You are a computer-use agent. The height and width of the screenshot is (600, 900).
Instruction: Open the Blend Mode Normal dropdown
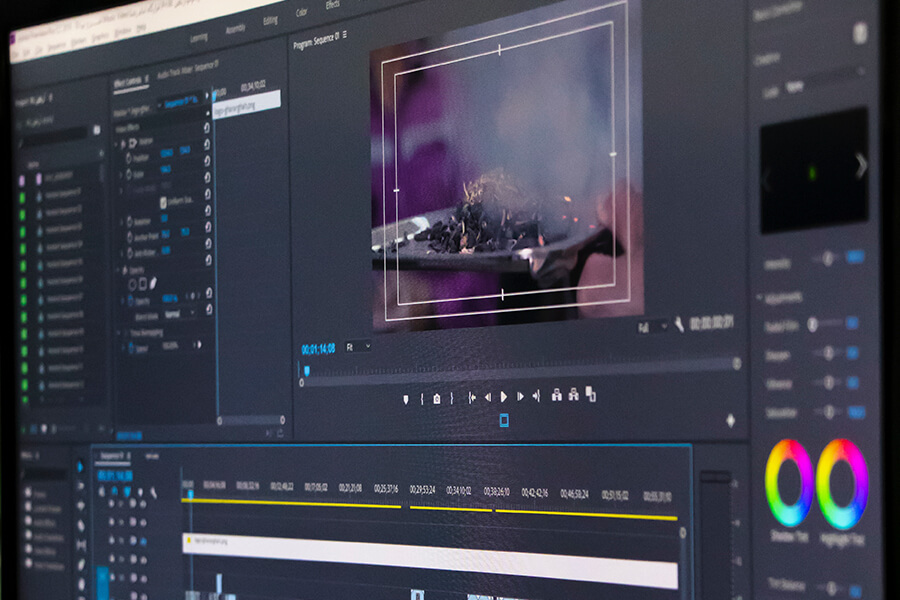[180, 314]
